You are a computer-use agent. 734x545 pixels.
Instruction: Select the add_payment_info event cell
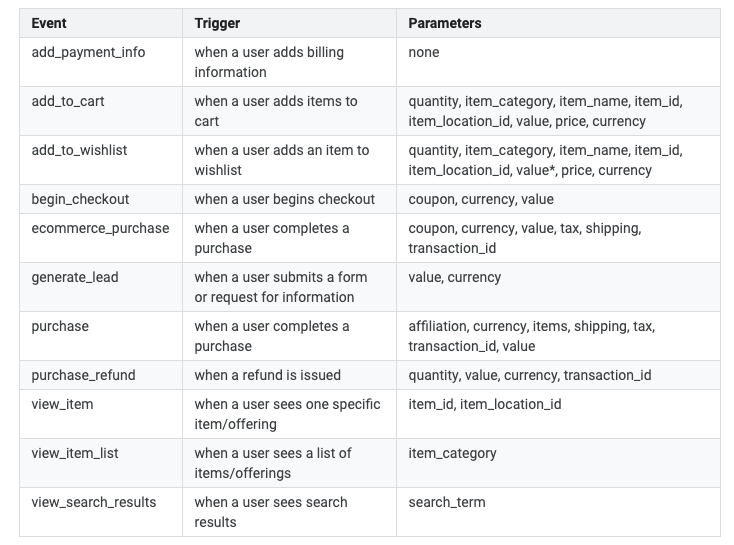[x=88, y=52]
